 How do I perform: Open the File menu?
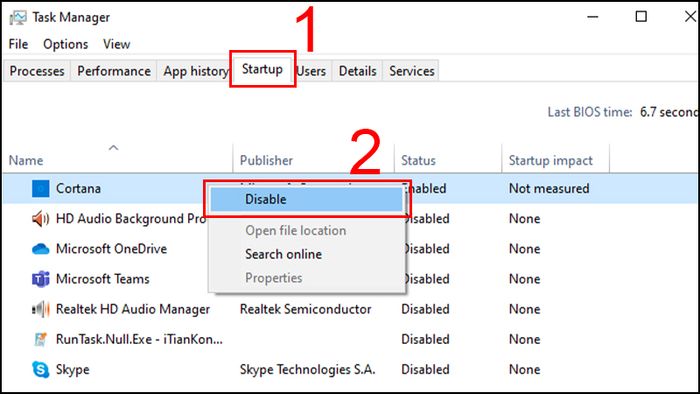18,44
